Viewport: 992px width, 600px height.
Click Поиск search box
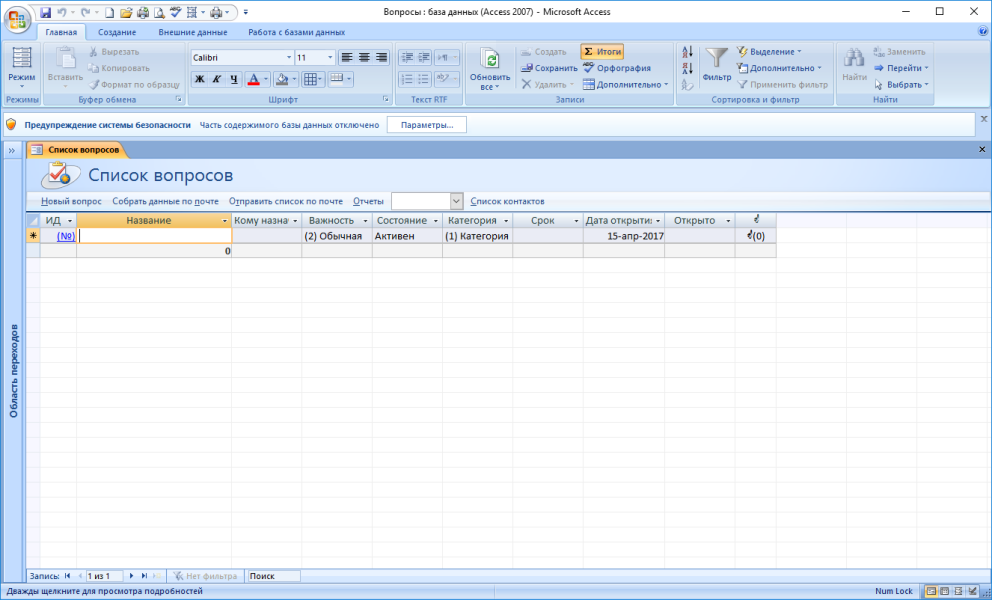click(273, 576)
